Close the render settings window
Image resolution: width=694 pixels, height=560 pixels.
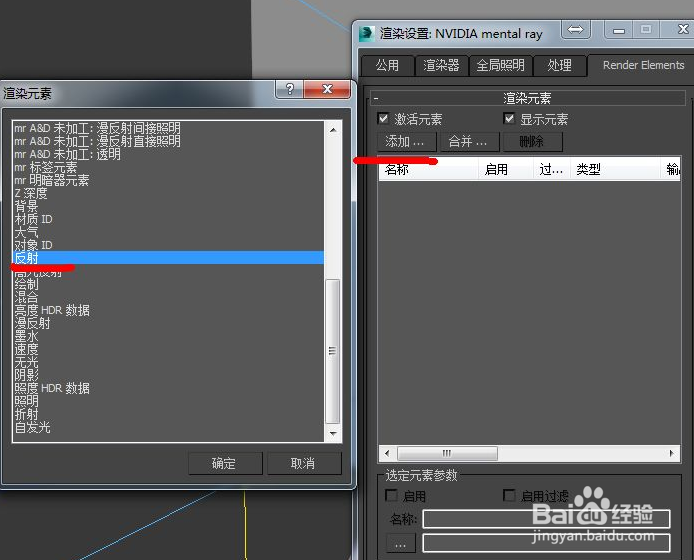pos(682,30)
